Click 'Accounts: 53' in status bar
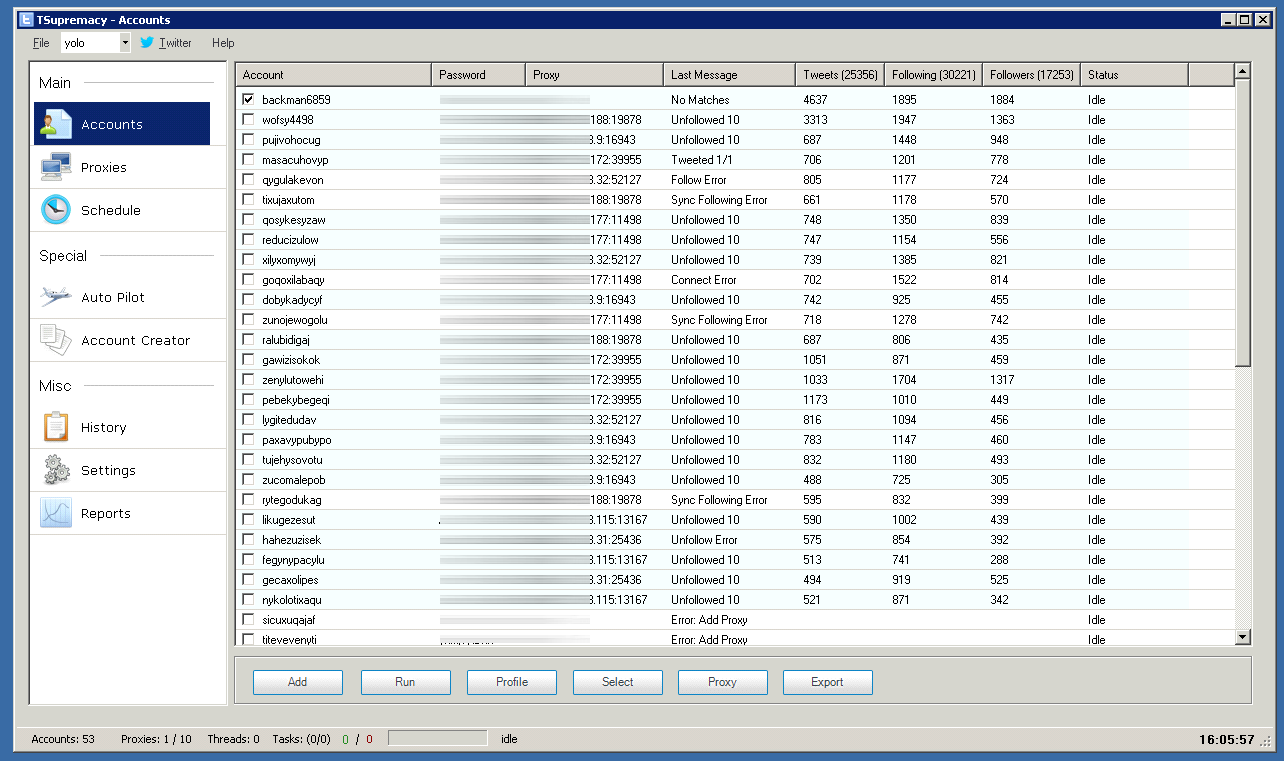This screenshot has height=761, width=1284. click(x=63, y=739)
